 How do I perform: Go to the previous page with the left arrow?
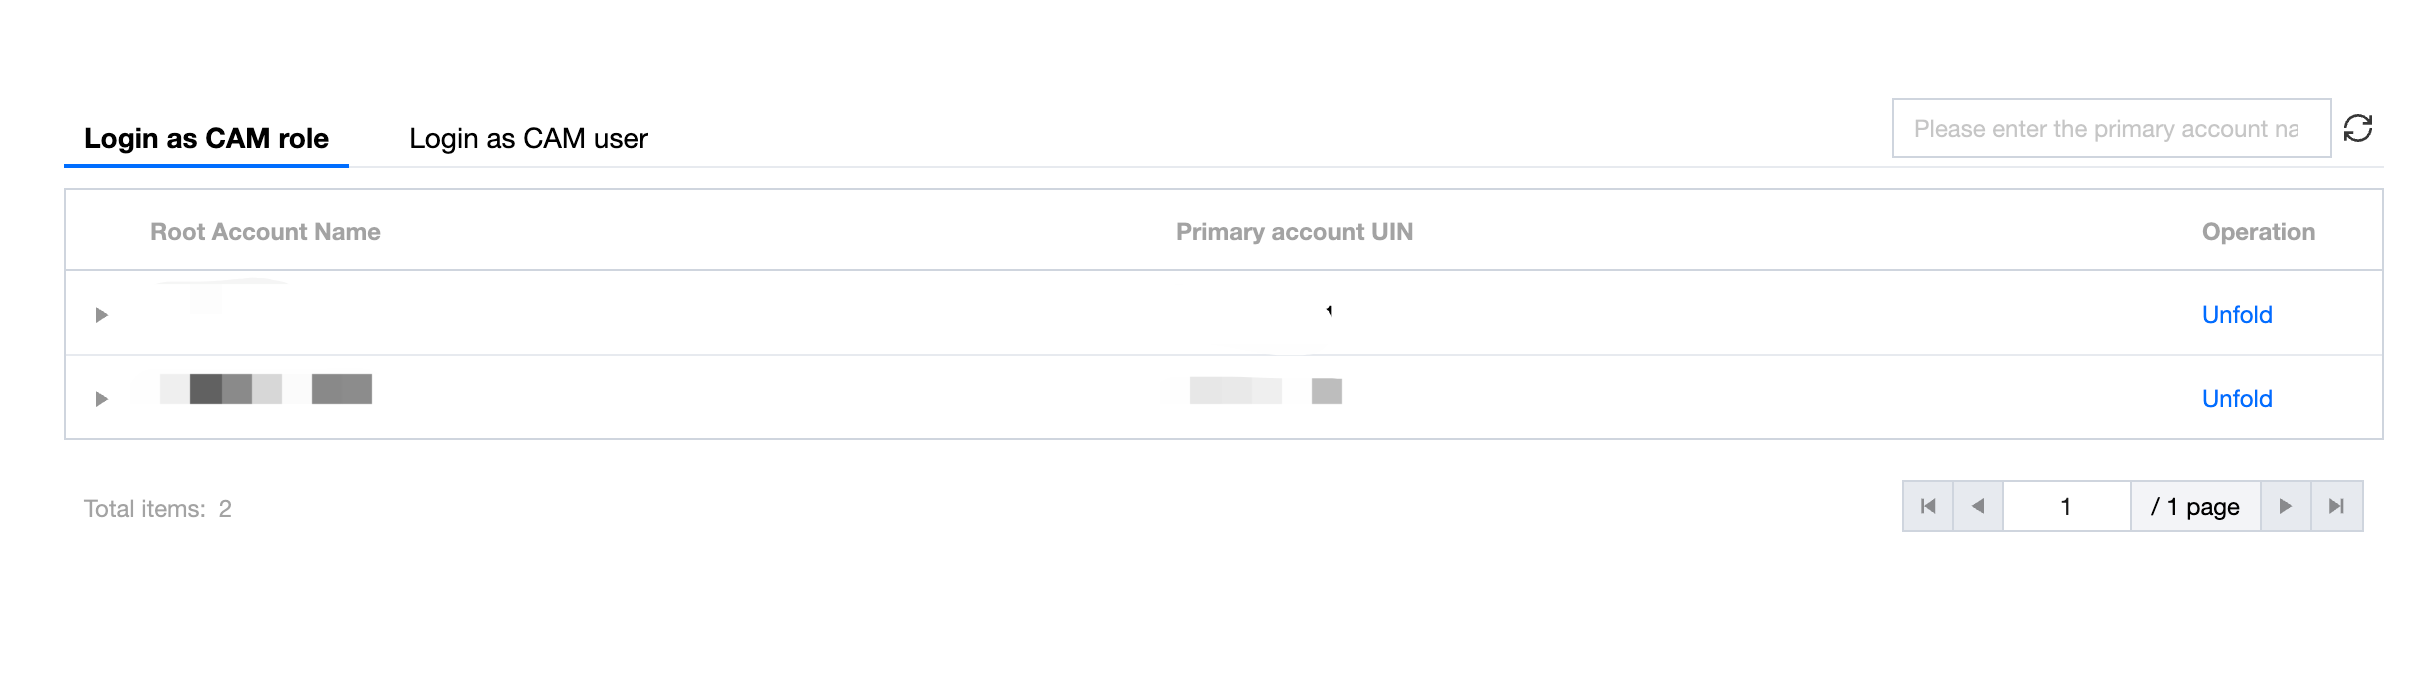click(x=1978, y=506)
